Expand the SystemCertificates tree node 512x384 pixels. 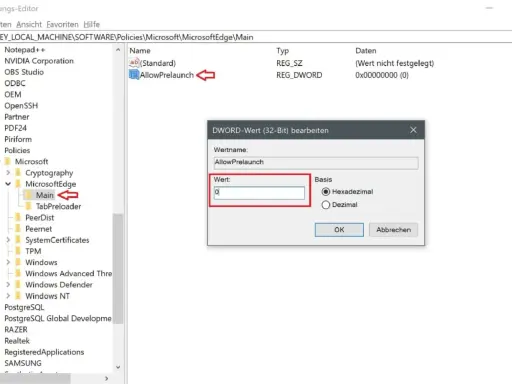(x=8, y=240)
